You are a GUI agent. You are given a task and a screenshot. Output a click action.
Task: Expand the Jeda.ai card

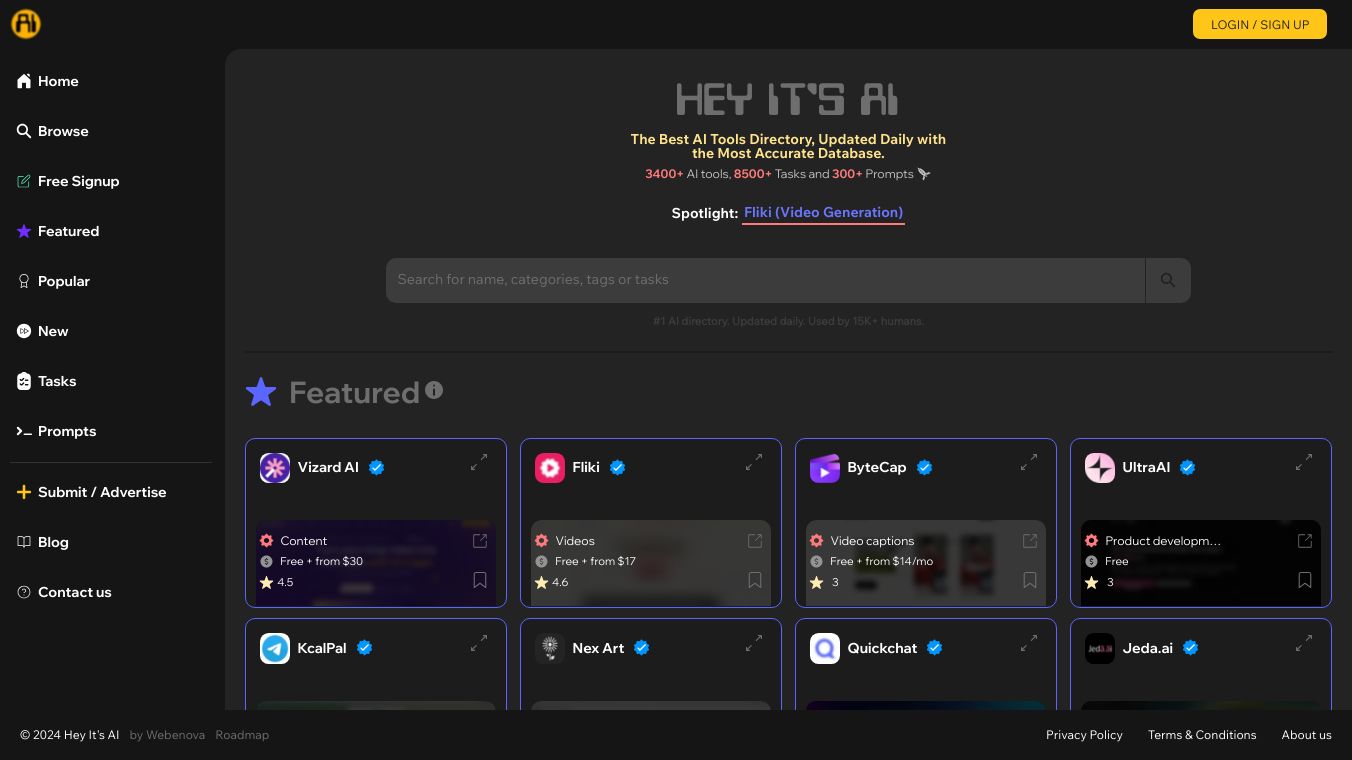pyautogui.click(x=1304, y=643)
